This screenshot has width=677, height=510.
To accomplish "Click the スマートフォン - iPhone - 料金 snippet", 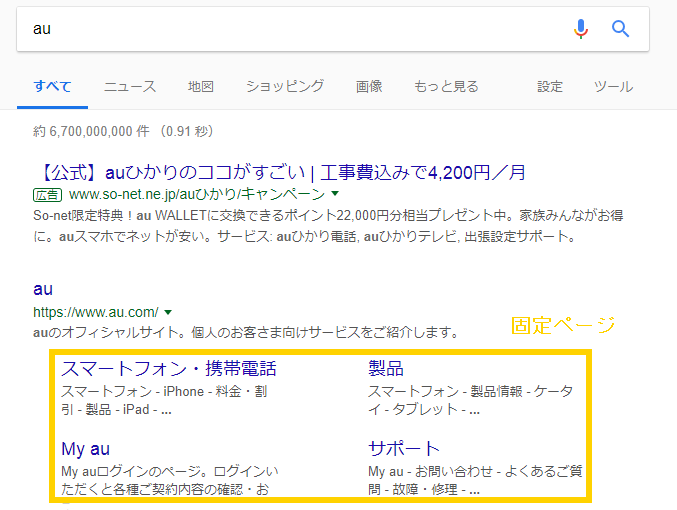I will (164, 400).
